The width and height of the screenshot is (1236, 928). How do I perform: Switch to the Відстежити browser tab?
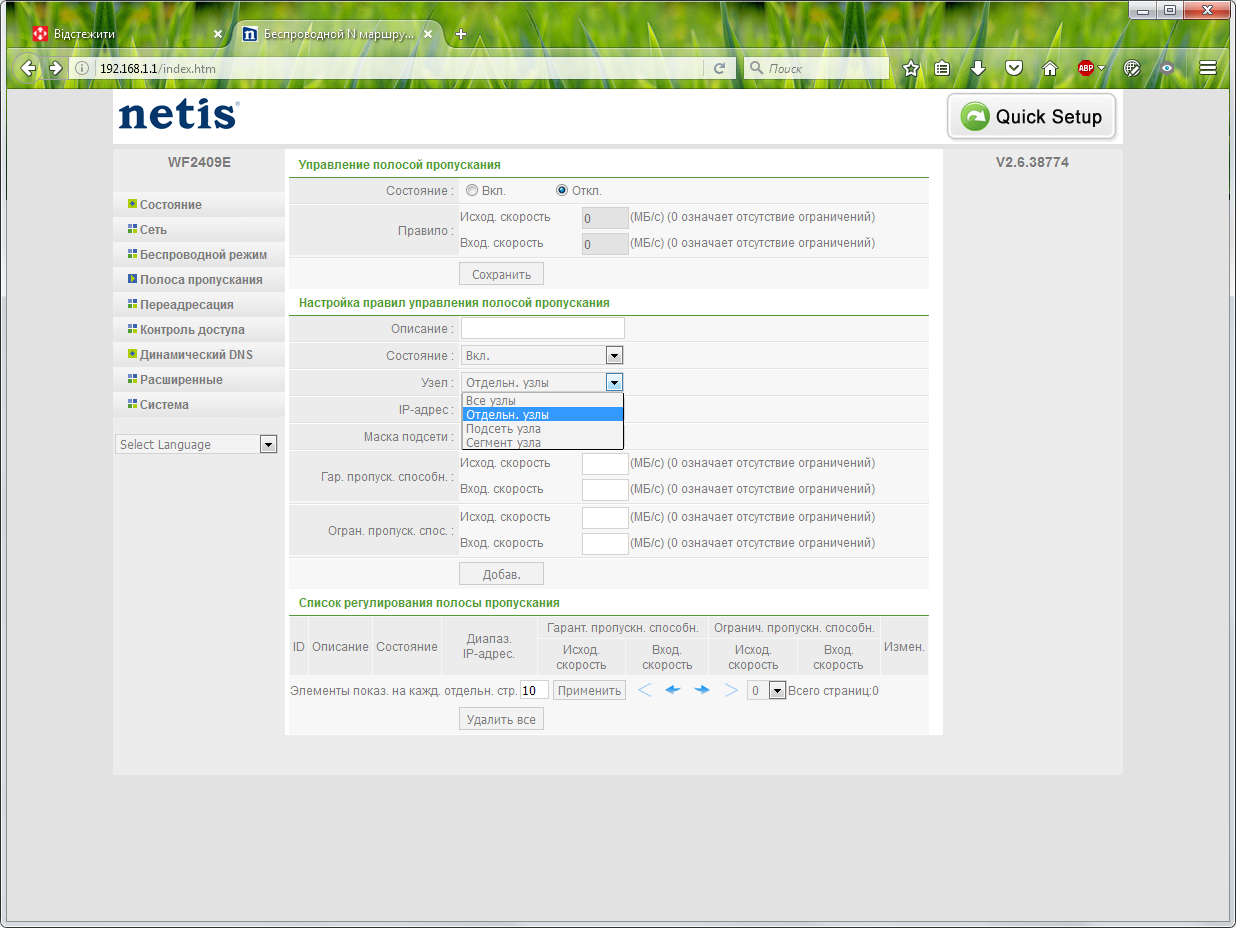click(120, 34)
